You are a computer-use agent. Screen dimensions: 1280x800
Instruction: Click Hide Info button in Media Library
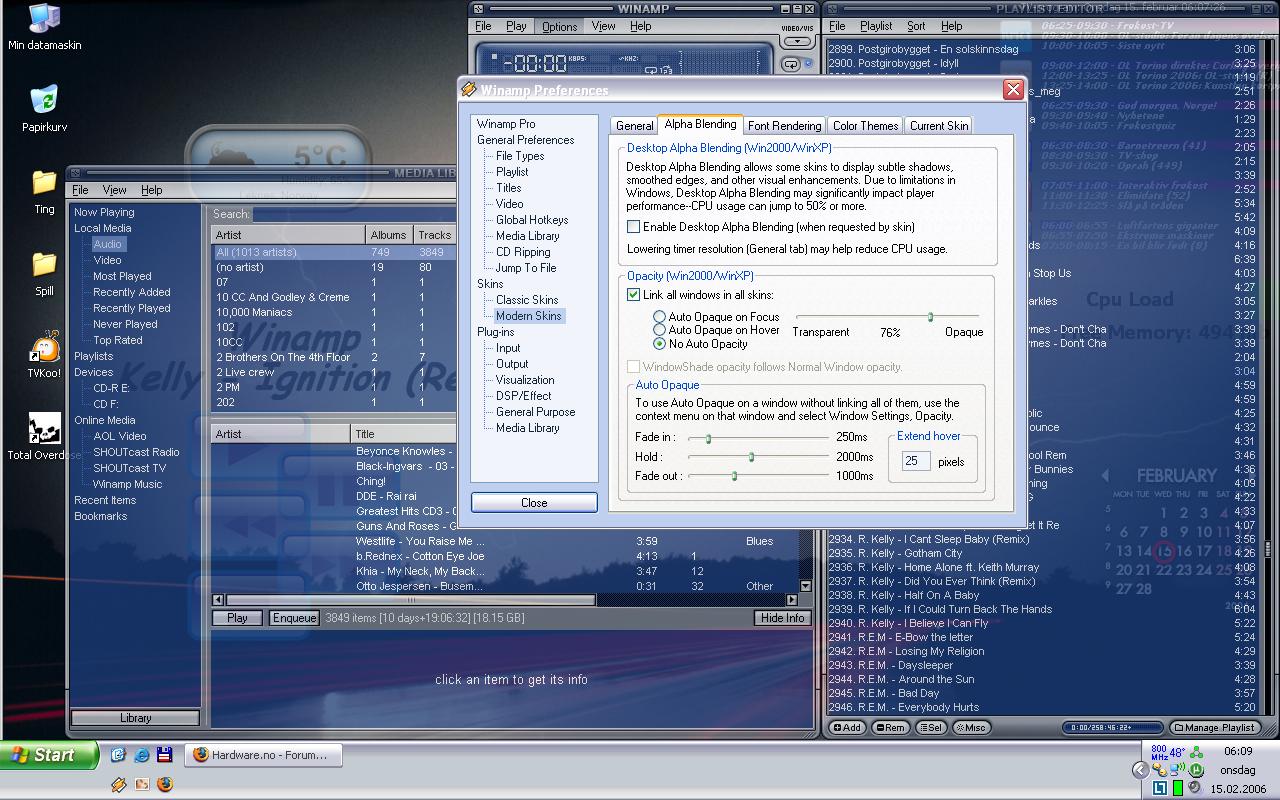point(782,618)
